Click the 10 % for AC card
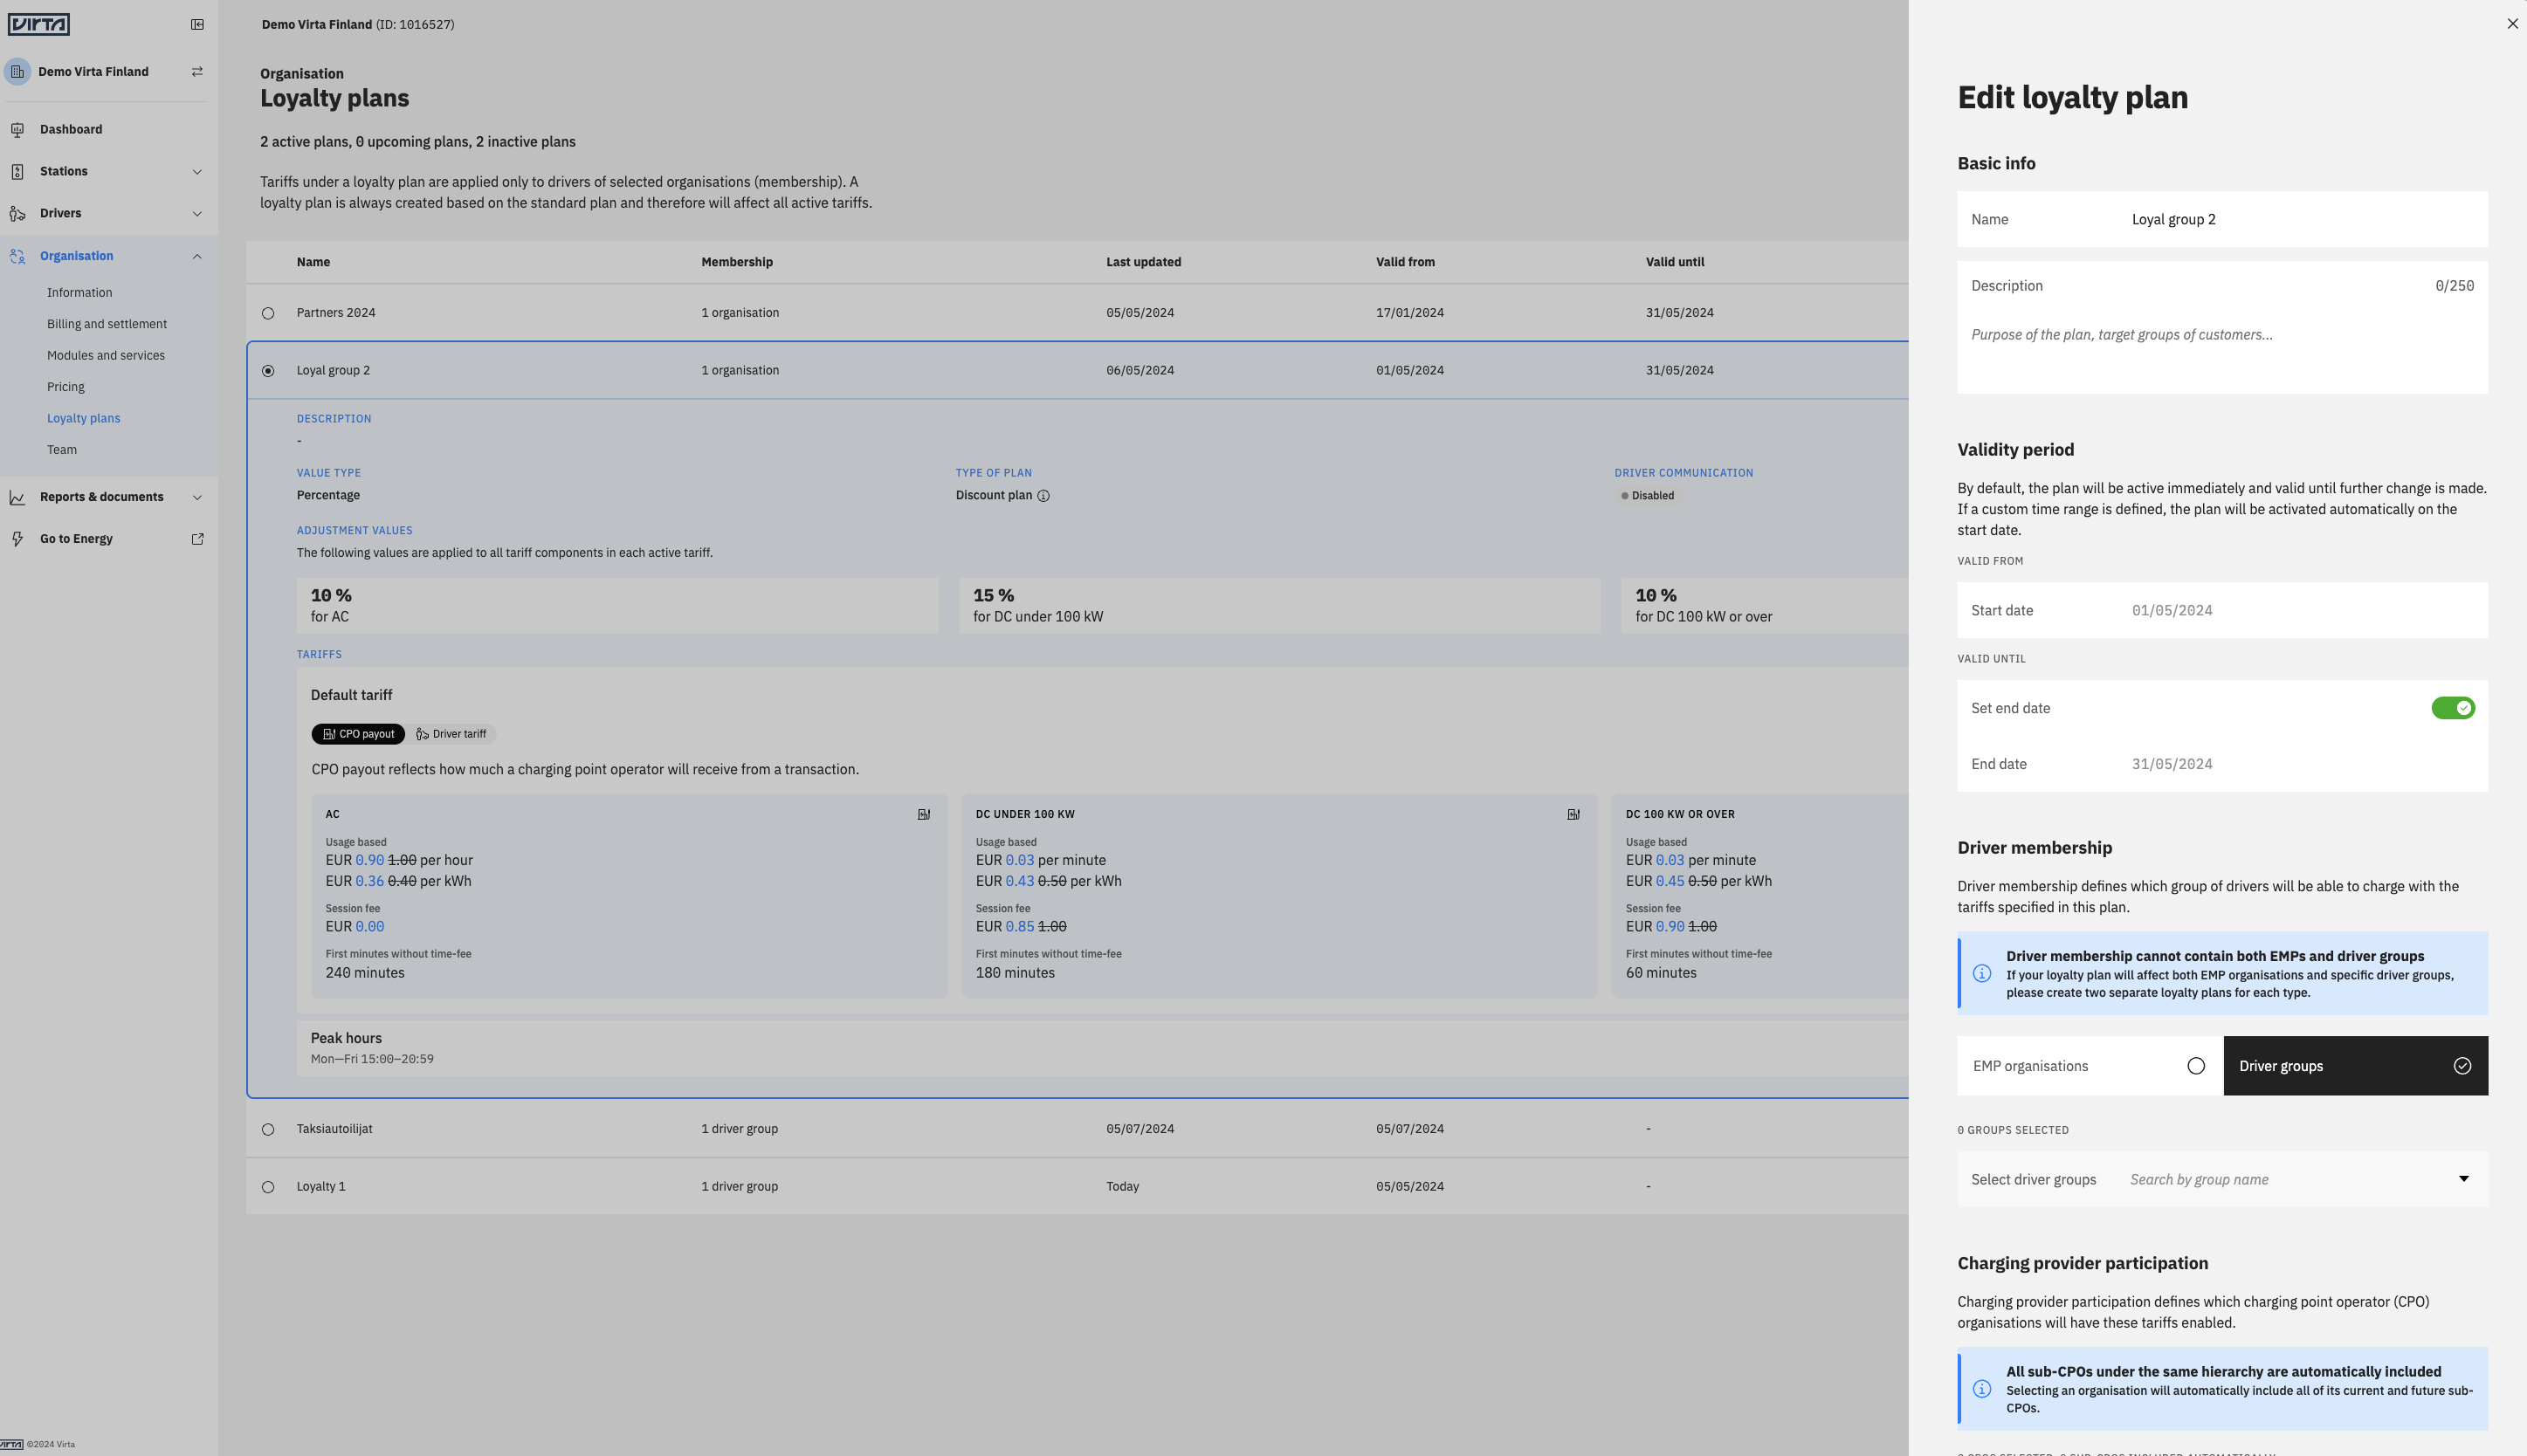Viewport: 2527px width, 1456px height. click(x=617, y=605)
